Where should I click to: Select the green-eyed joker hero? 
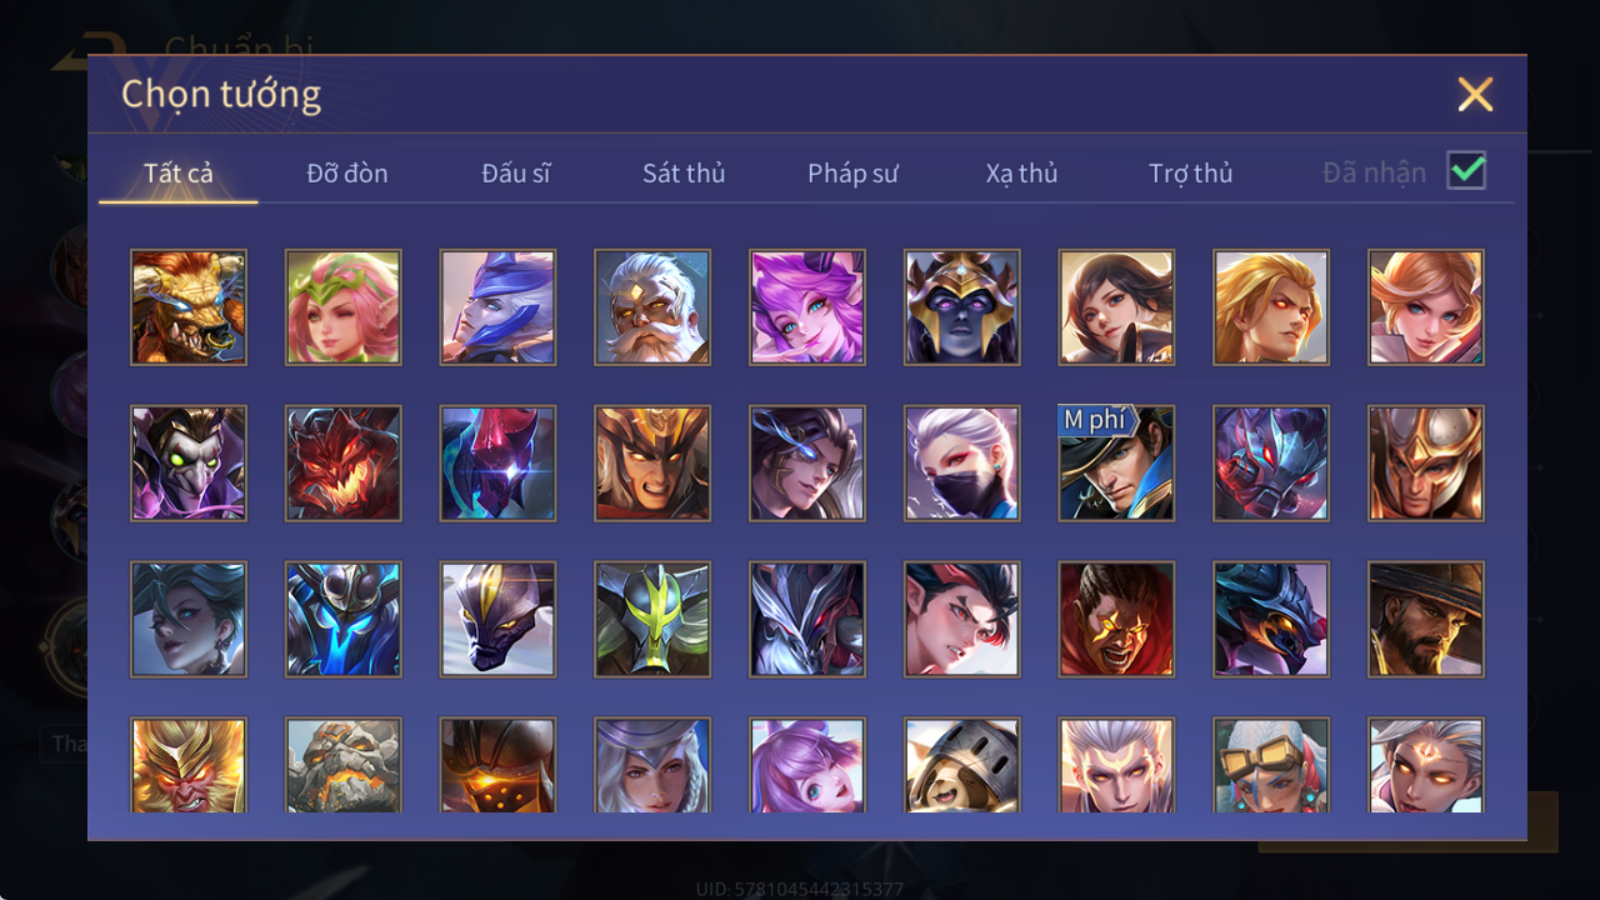click(x=188, y=463)
